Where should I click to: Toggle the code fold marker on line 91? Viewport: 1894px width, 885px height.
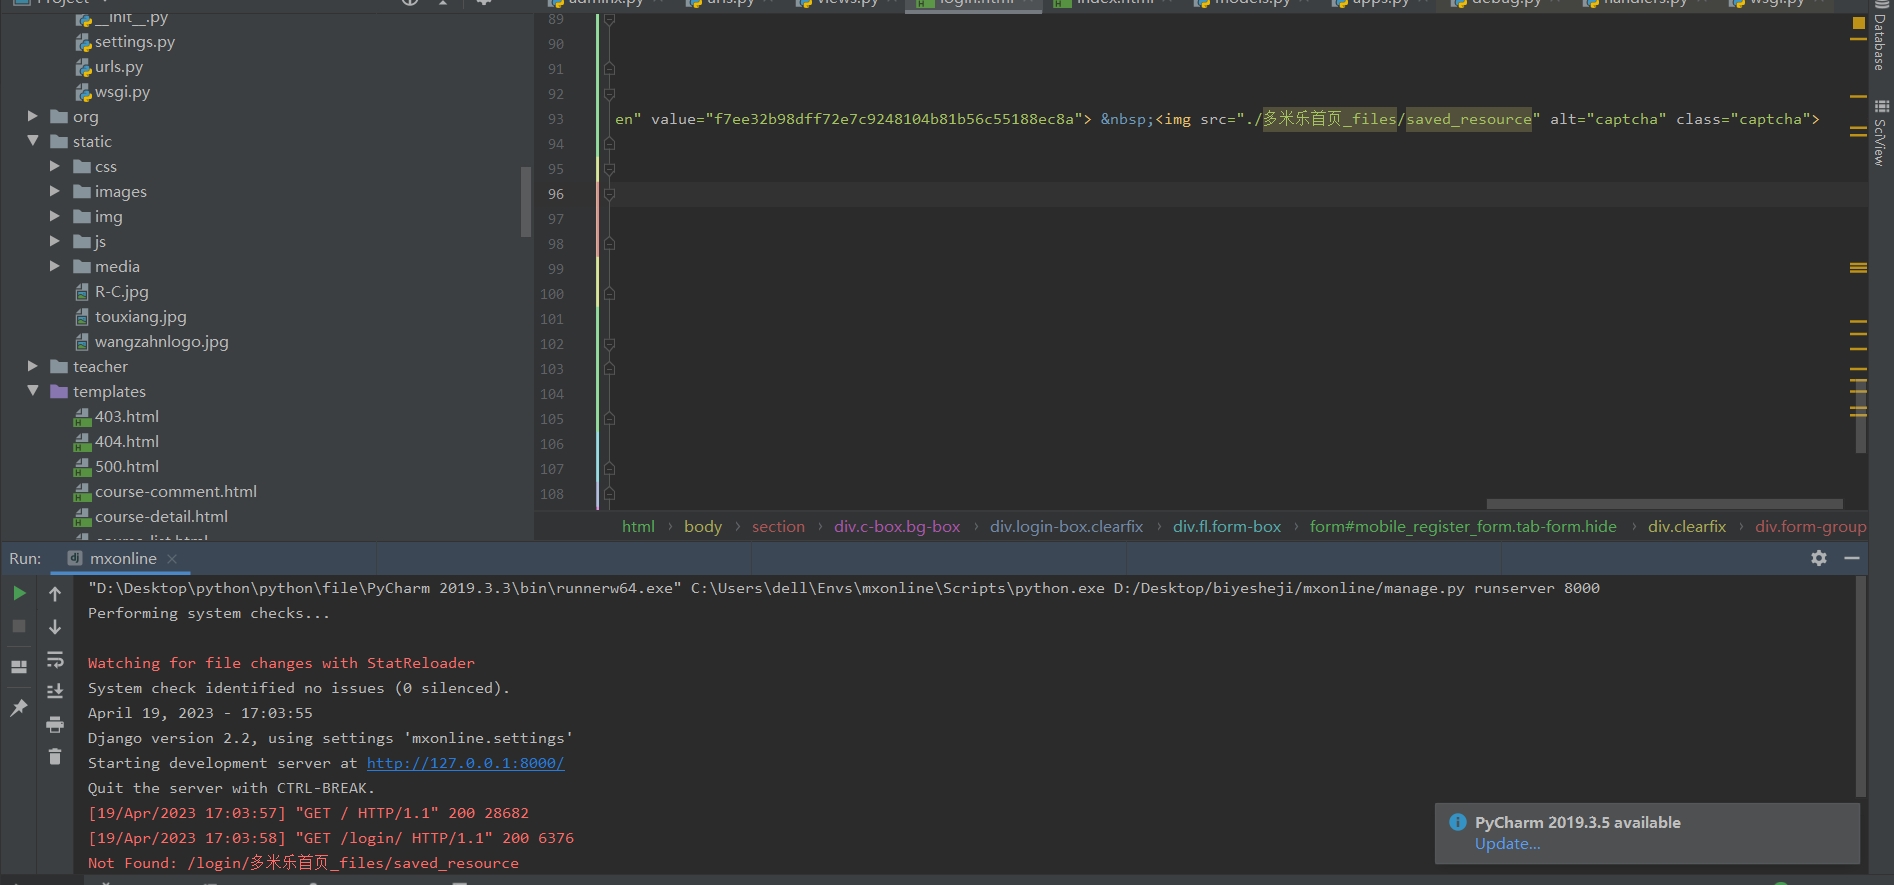point(609,69)
